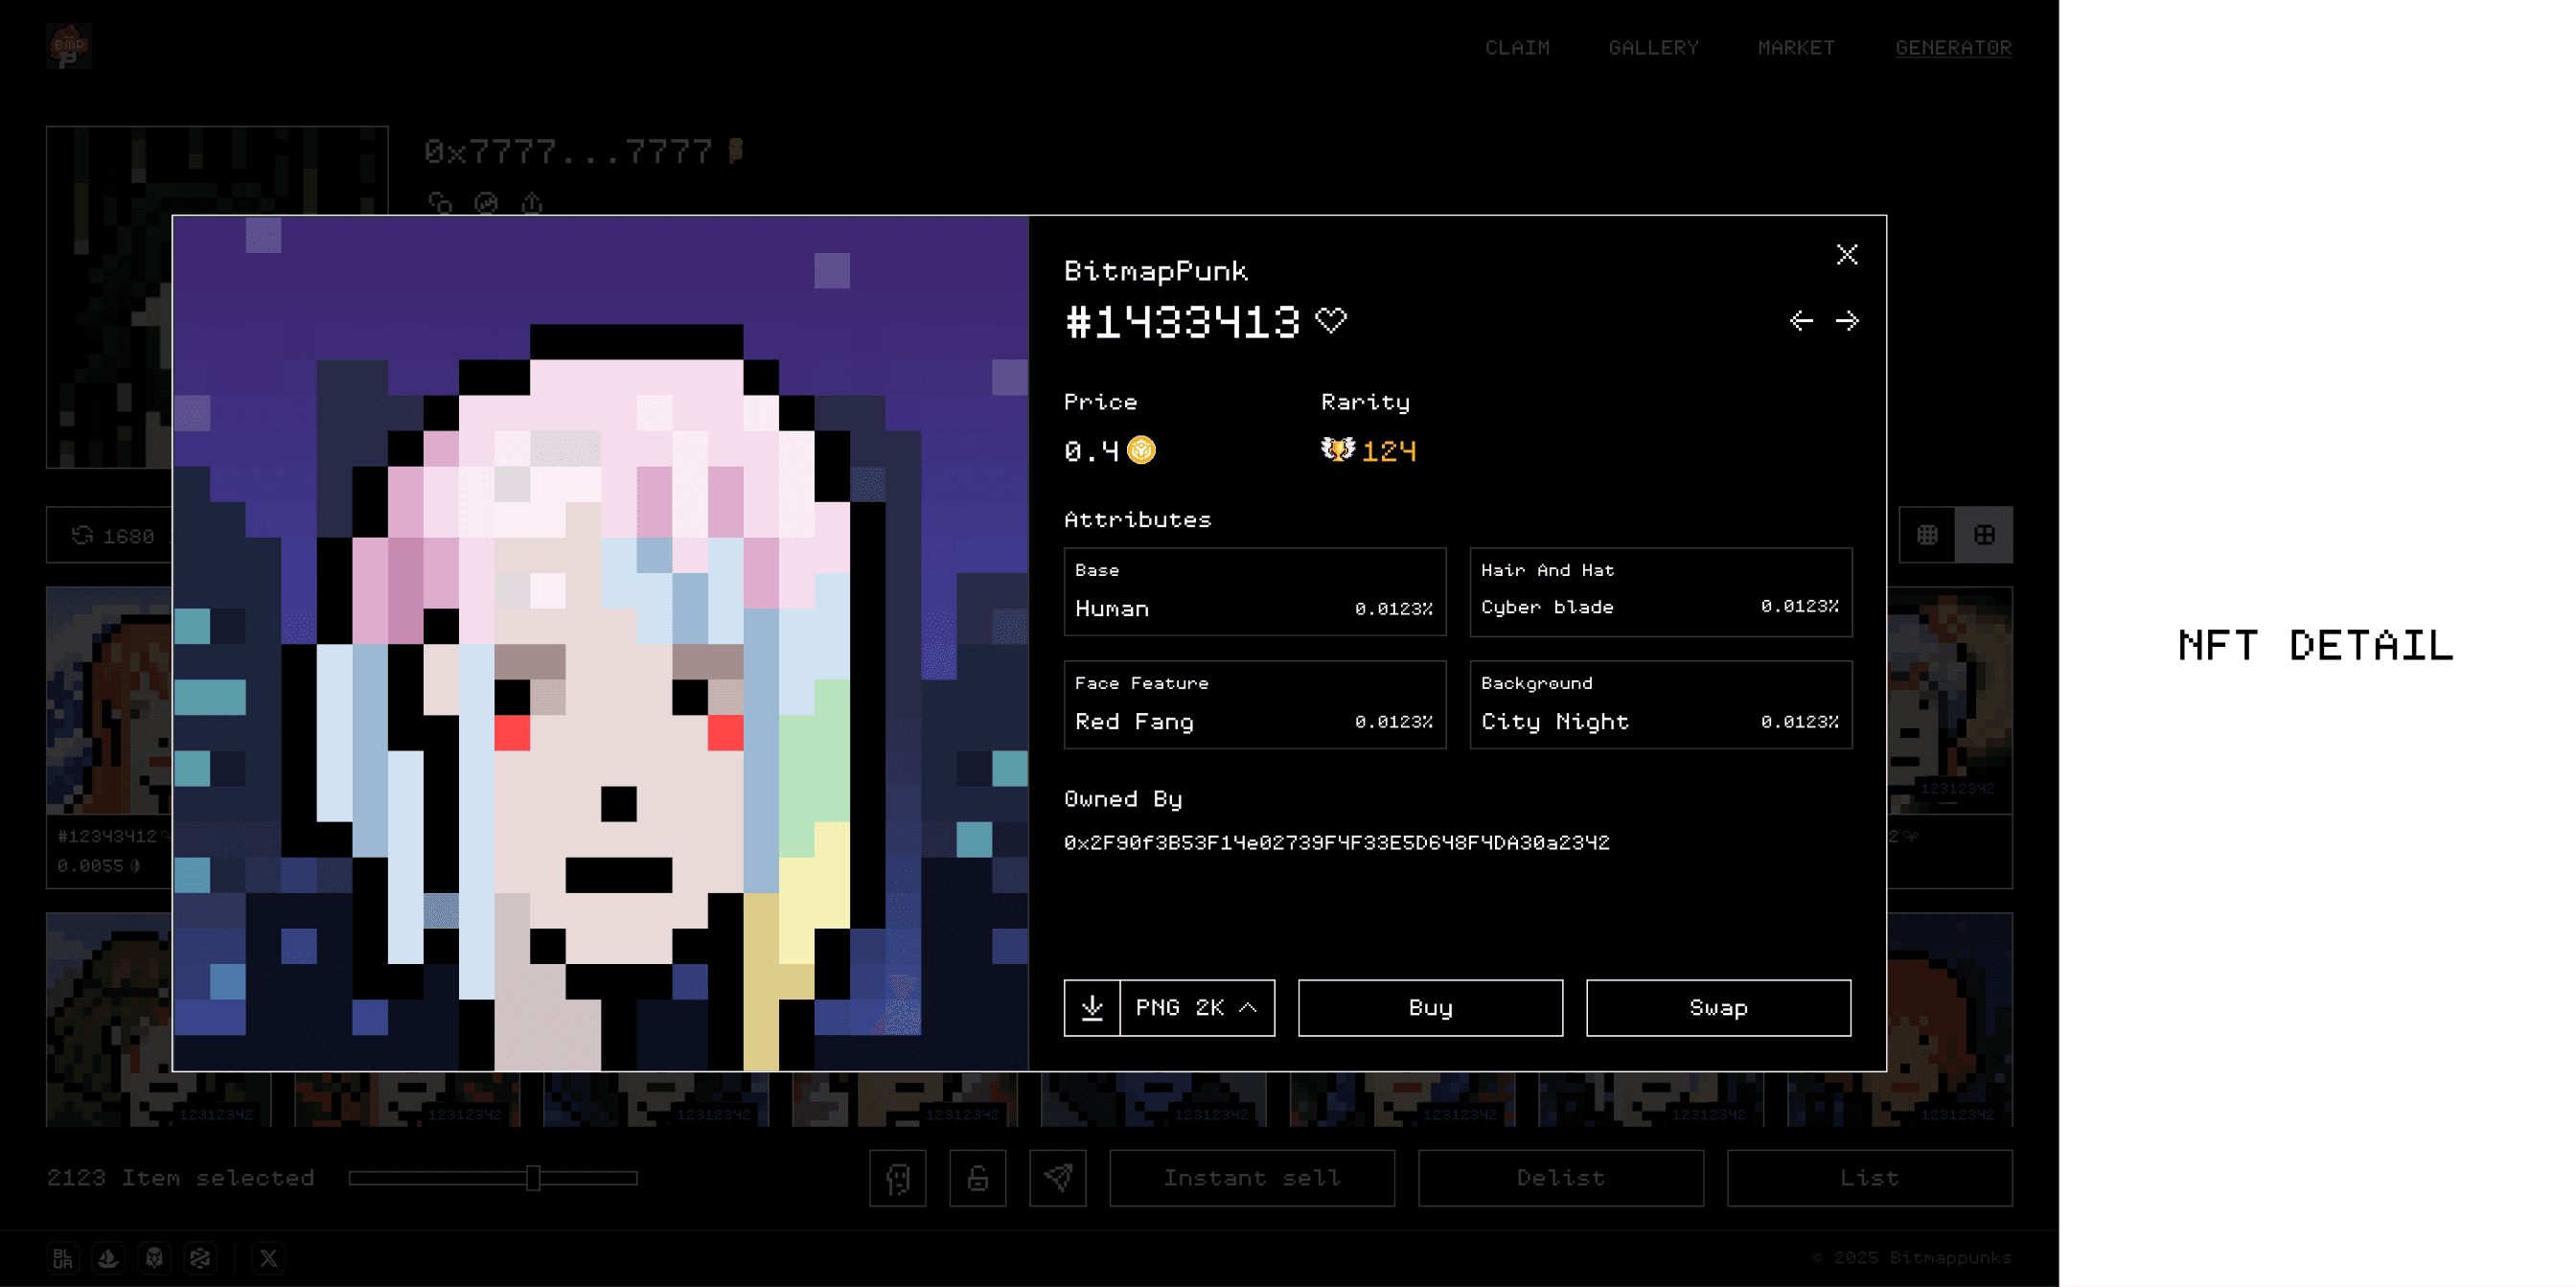2576x1287 pixels.
Task: Go to next NFT with right arrow
Action: point(1847,321)
